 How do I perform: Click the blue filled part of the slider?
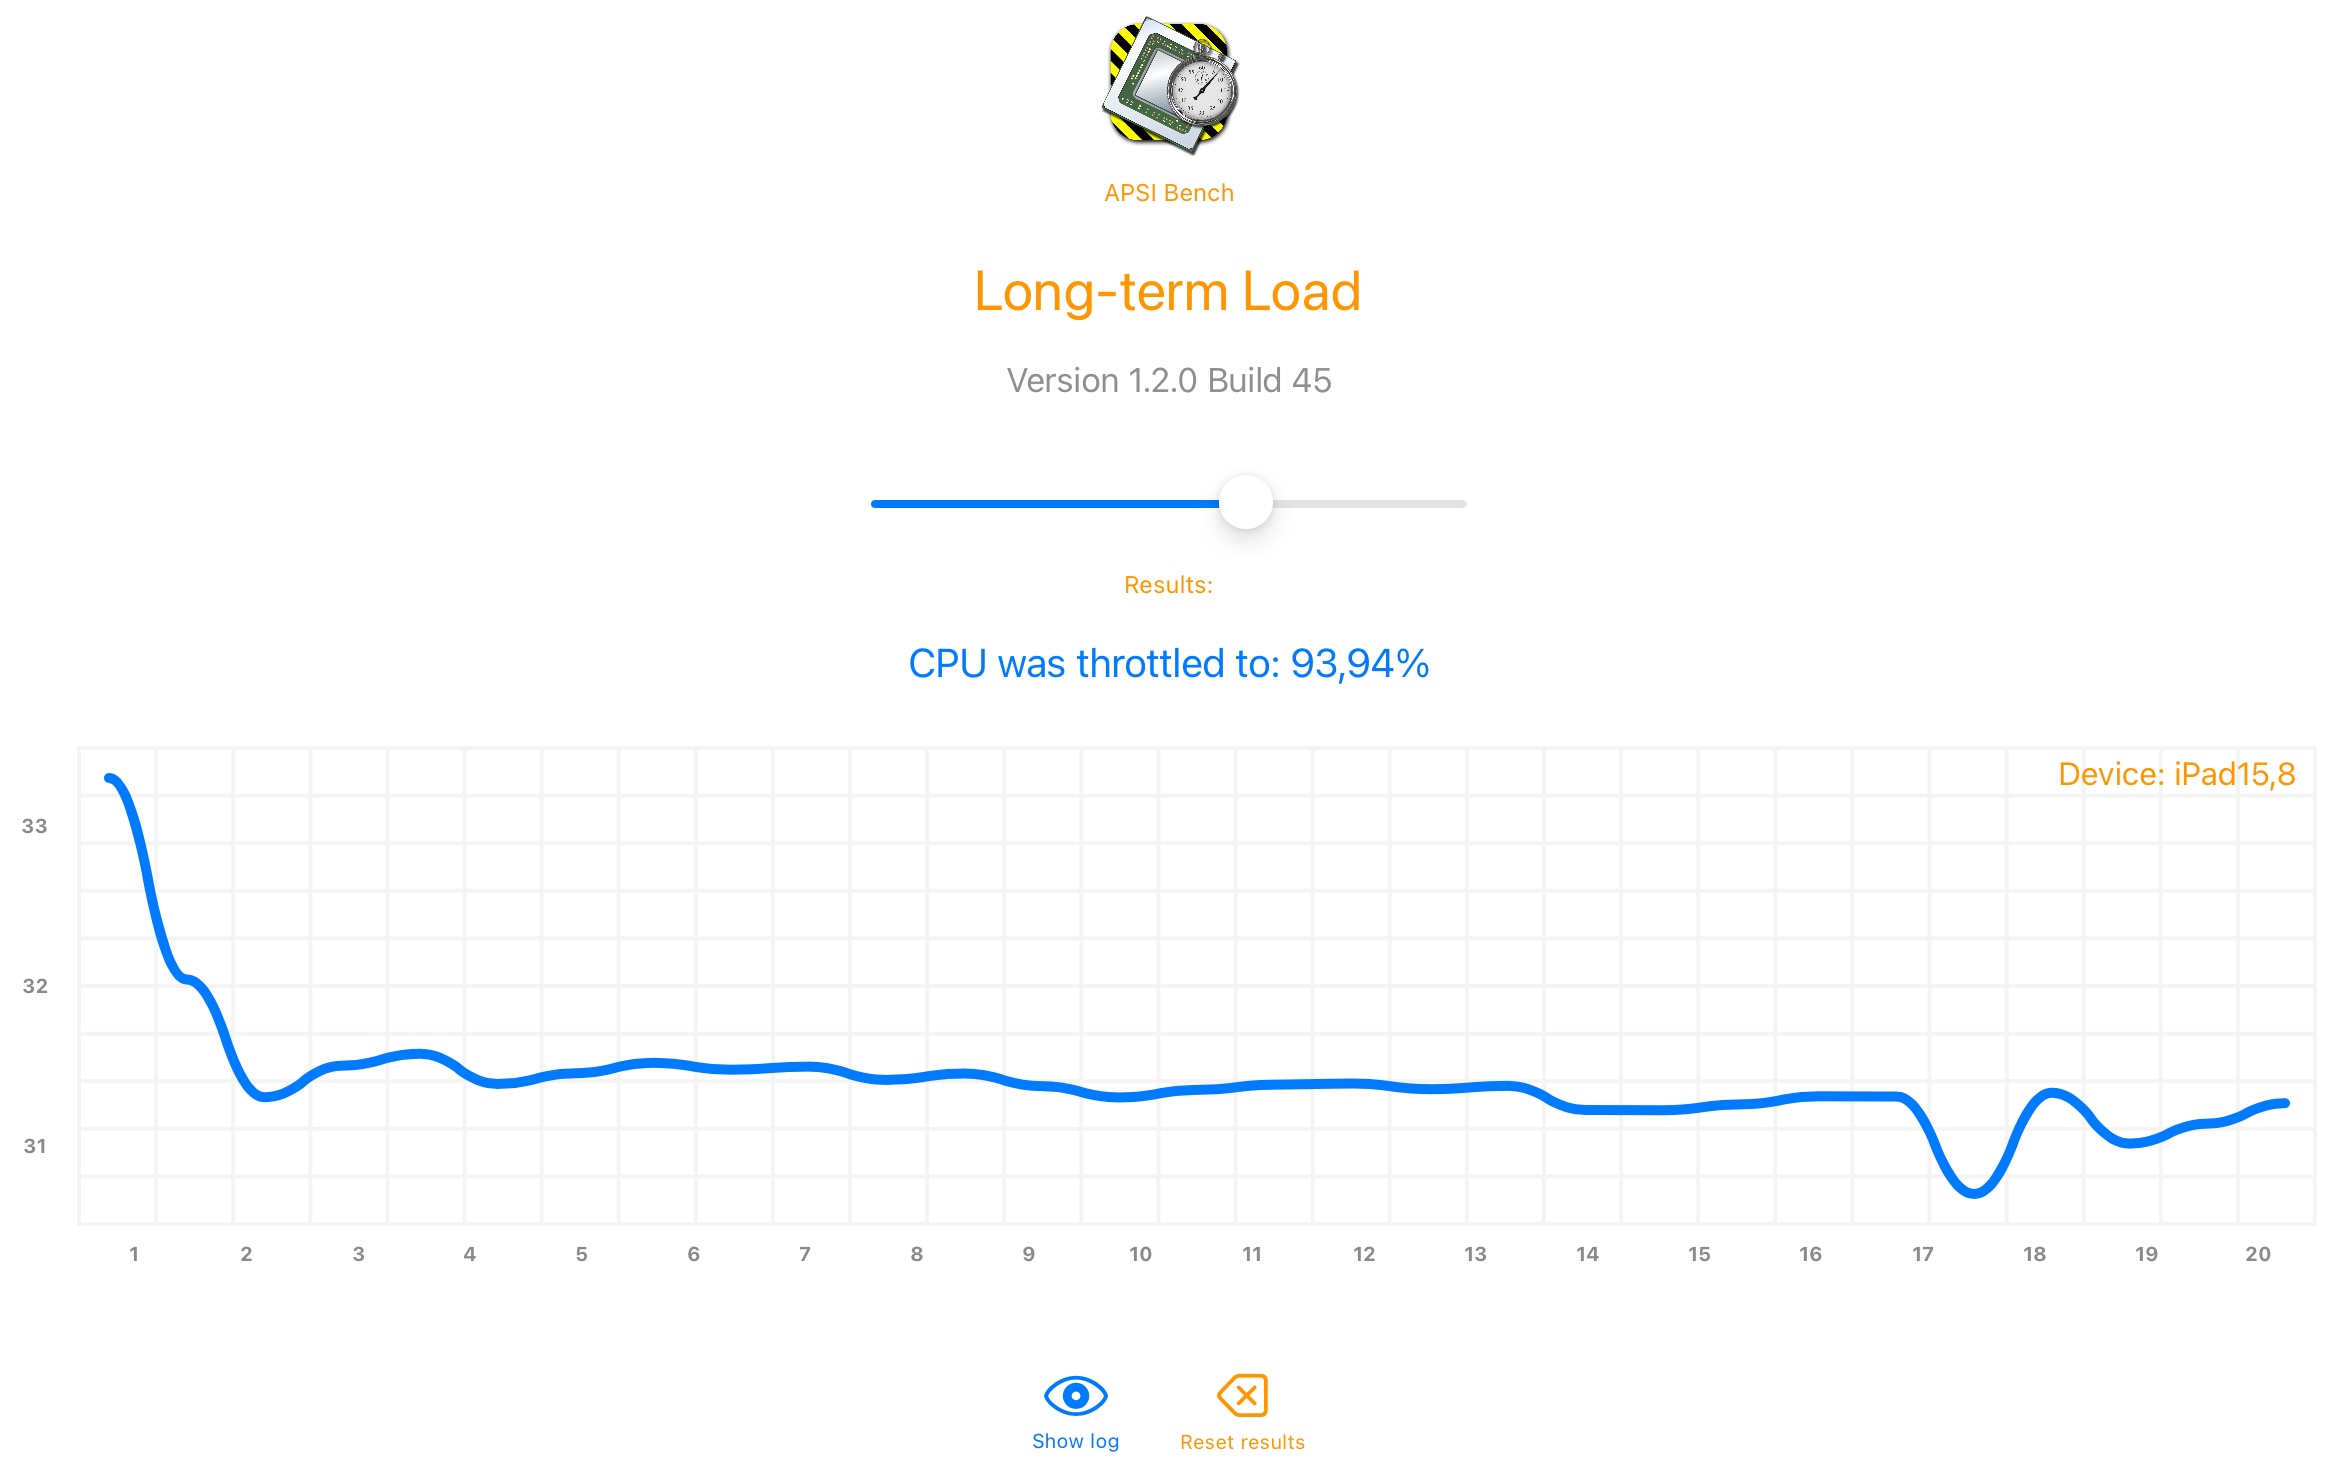(x=1040, y=504)
